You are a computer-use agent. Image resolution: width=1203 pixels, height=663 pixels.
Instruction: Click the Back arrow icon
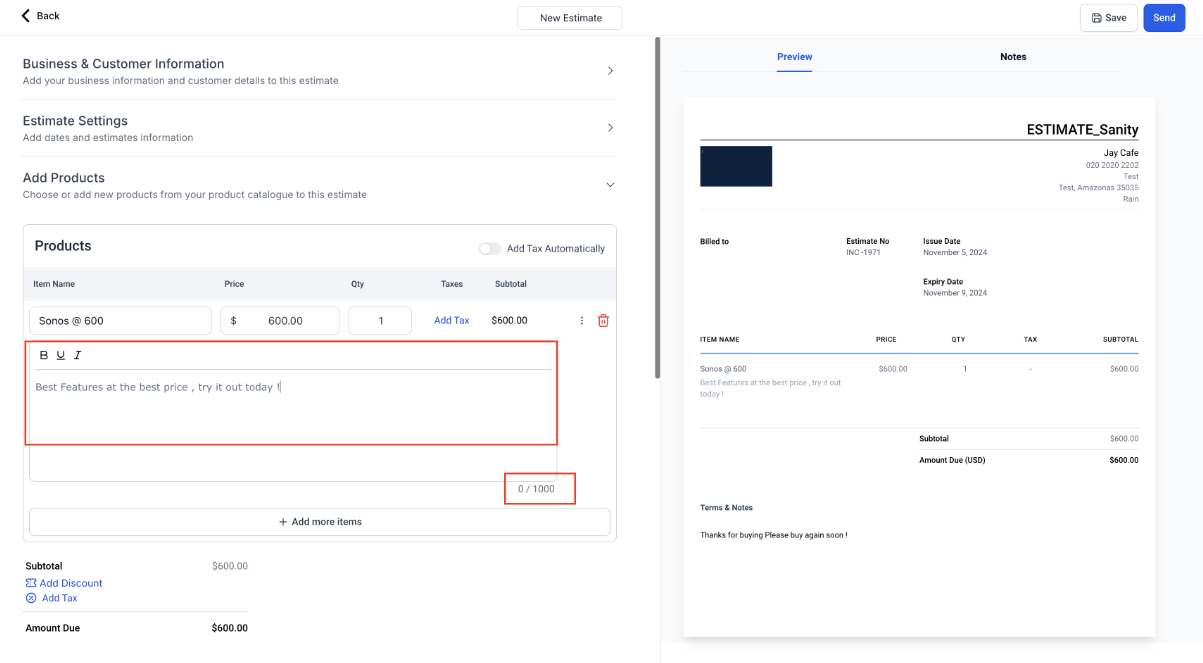[26, 15]
